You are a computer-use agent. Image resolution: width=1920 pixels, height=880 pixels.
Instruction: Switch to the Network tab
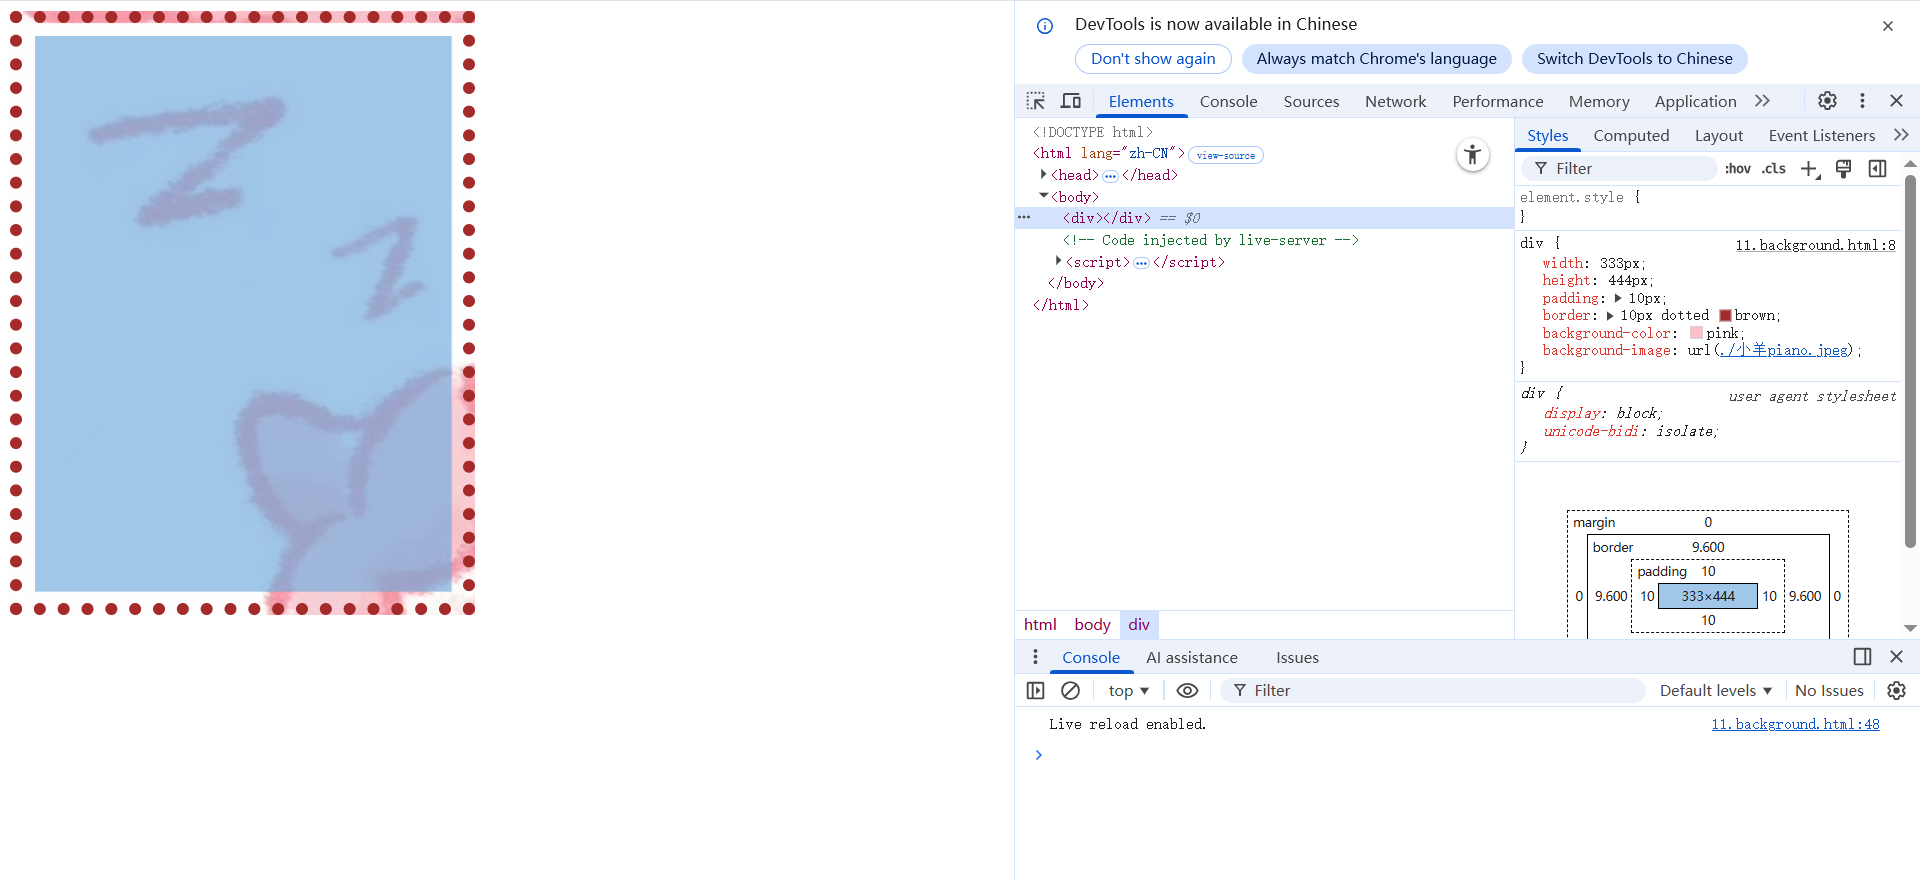coord(1395,102)
